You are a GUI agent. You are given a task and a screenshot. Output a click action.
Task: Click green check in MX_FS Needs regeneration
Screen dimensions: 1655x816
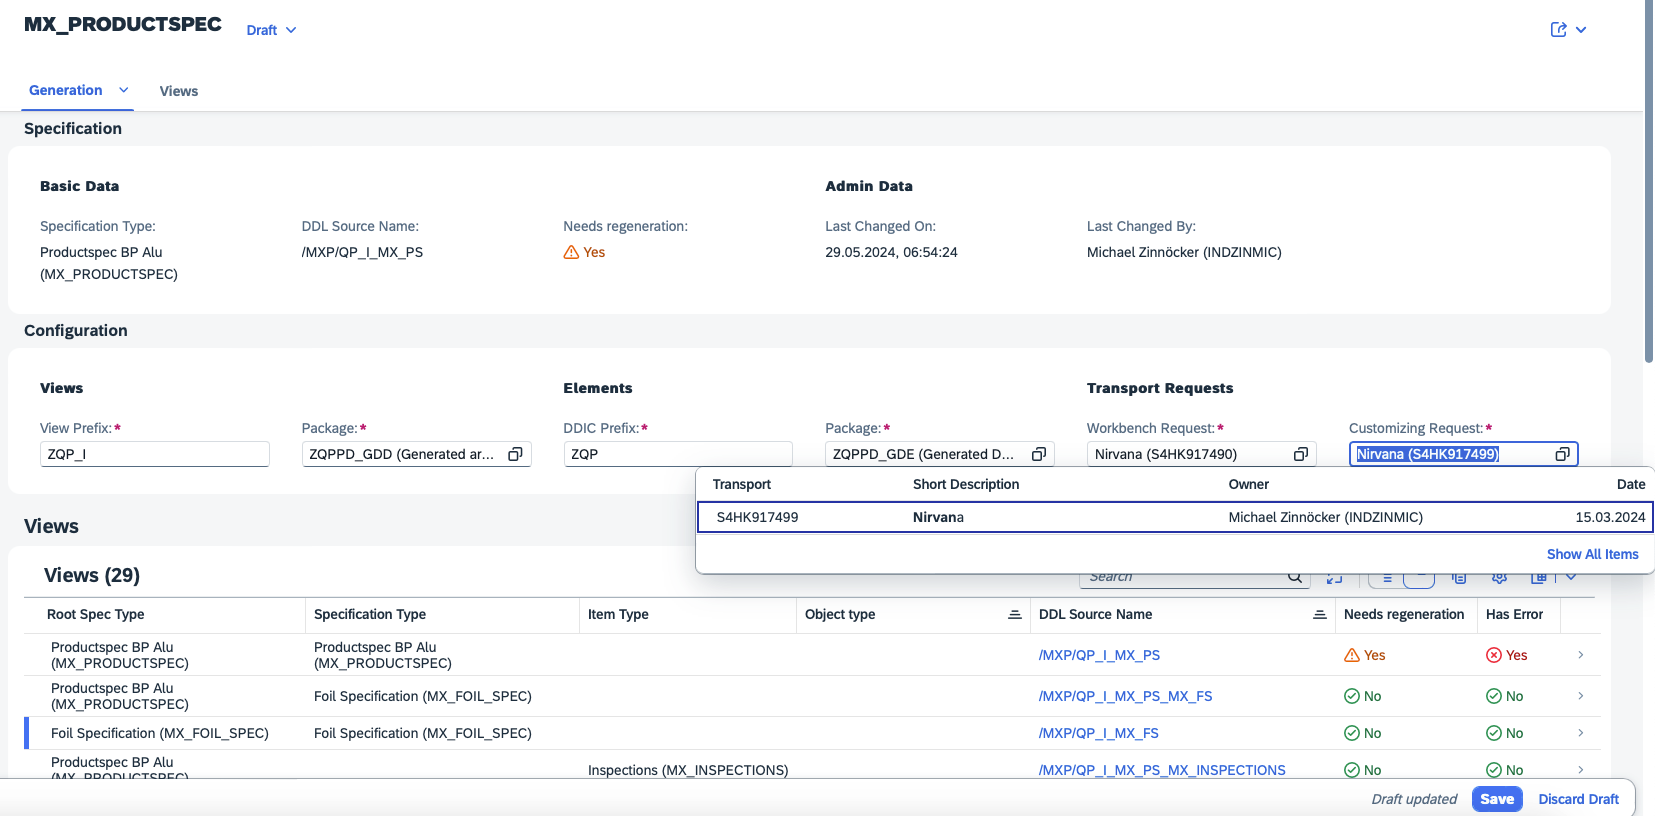(x=1352, y=733)
